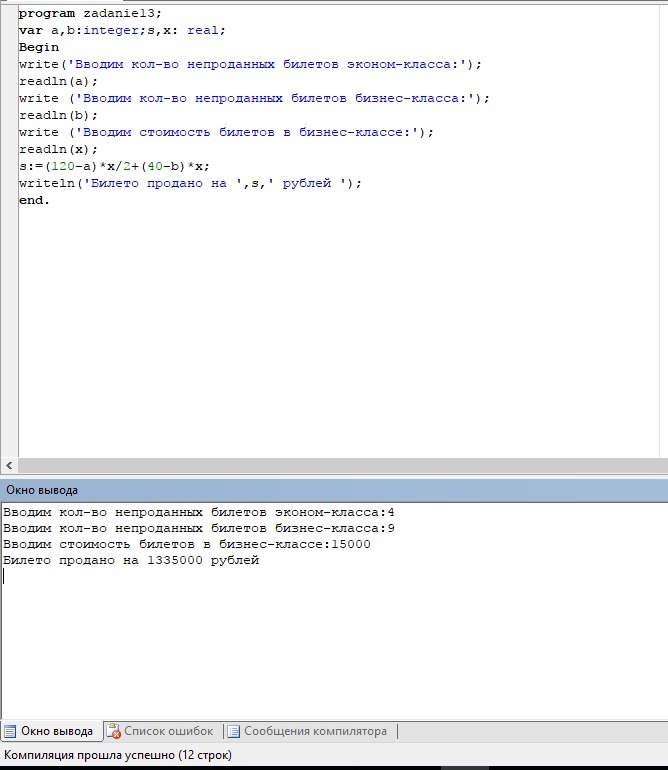Place cursor on 'readln(x);' line

[x=58, y=149]
